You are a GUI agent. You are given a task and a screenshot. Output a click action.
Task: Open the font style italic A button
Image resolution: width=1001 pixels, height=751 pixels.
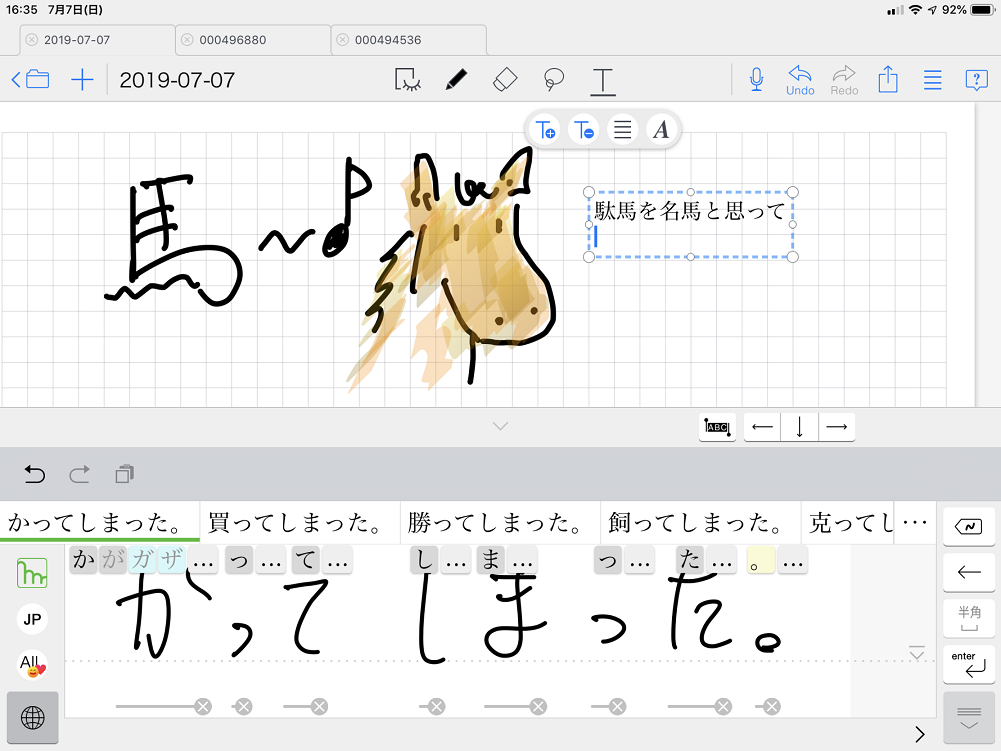(x=661, y=130)
